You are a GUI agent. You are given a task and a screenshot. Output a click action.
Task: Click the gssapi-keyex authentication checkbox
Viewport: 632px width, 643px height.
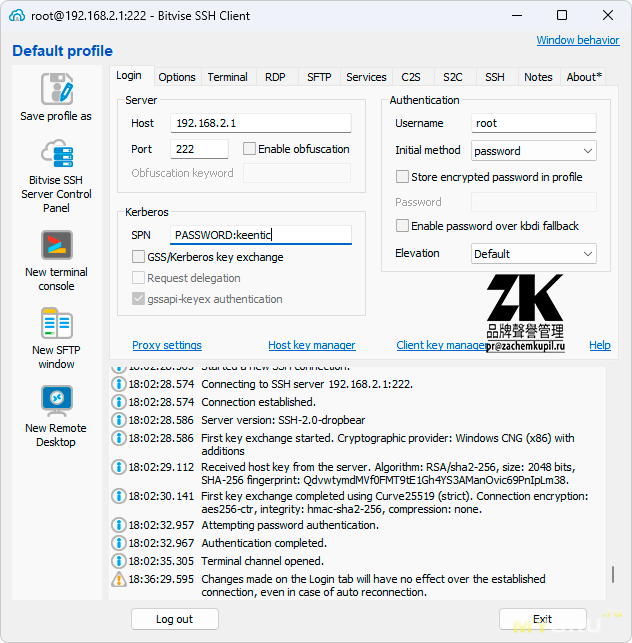(x=138, y=299)
